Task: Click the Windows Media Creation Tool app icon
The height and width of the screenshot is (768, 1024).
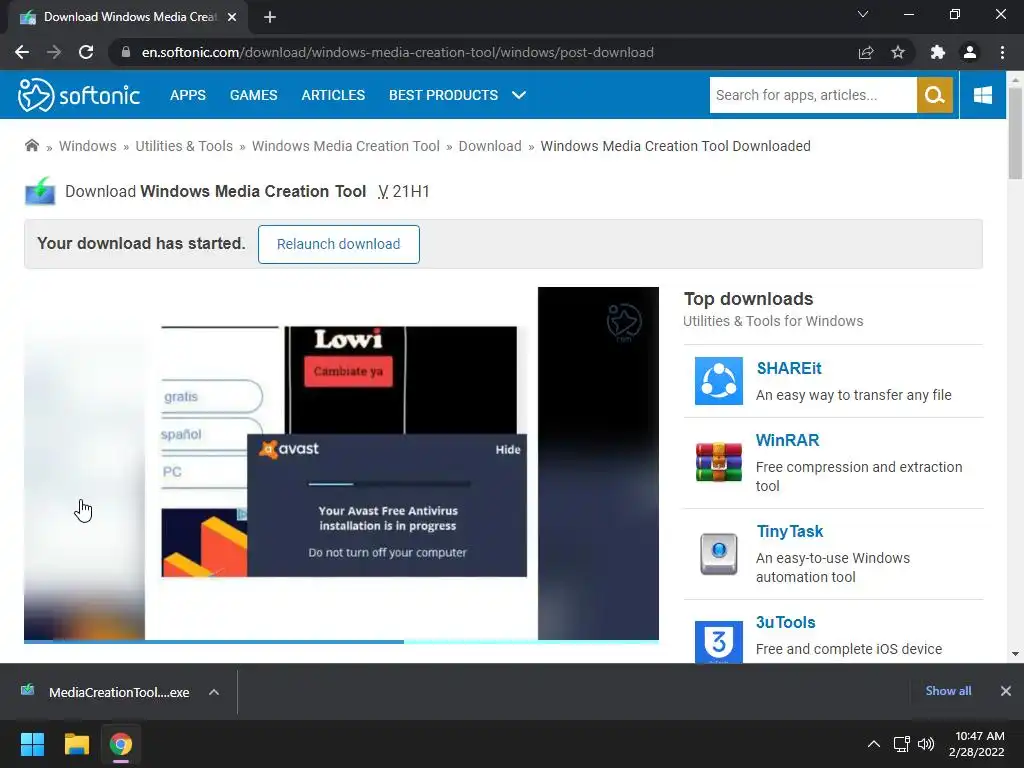Action: [40, 191]
